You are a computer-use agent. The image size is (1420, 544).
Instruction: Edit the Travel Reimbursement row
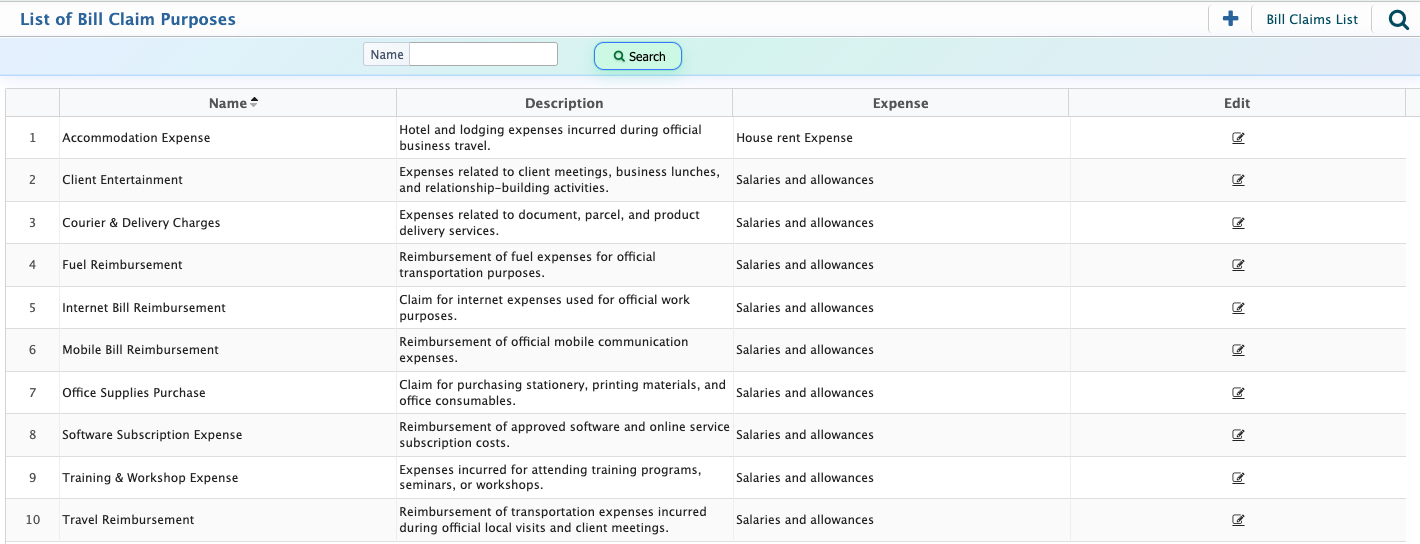tap(1238, 520)
